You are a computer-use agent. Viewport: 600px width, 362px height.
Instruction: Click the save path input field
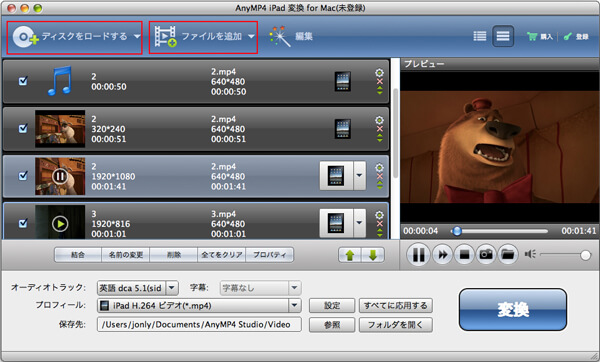coord(199,324)
